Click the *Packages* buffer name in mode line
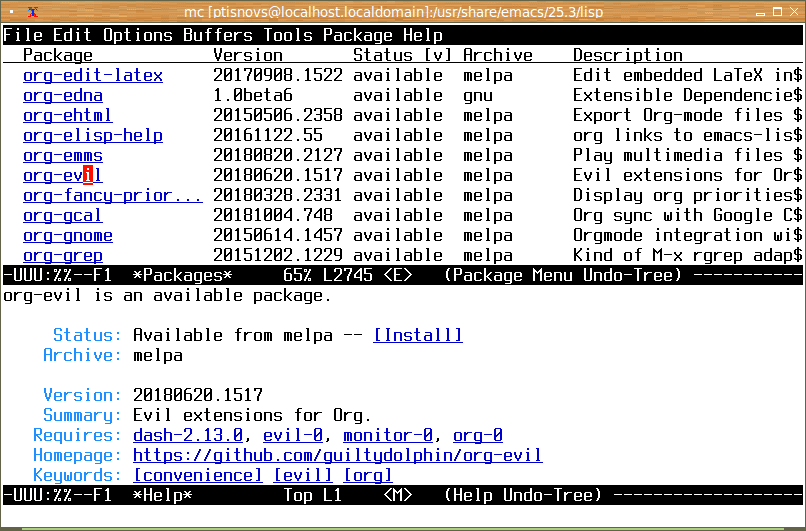Screen dimensions: 806x531 point(182,276)
